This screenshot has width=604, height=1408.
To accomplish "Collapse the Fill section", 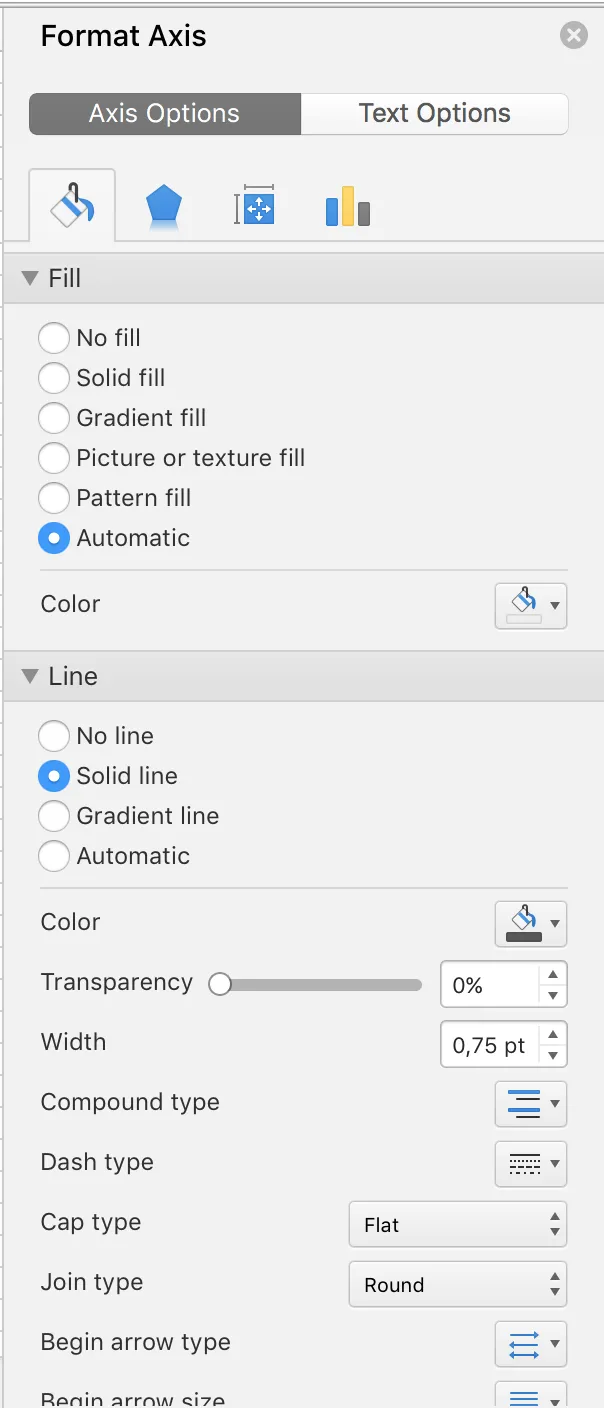I will [x=29, y=278].
